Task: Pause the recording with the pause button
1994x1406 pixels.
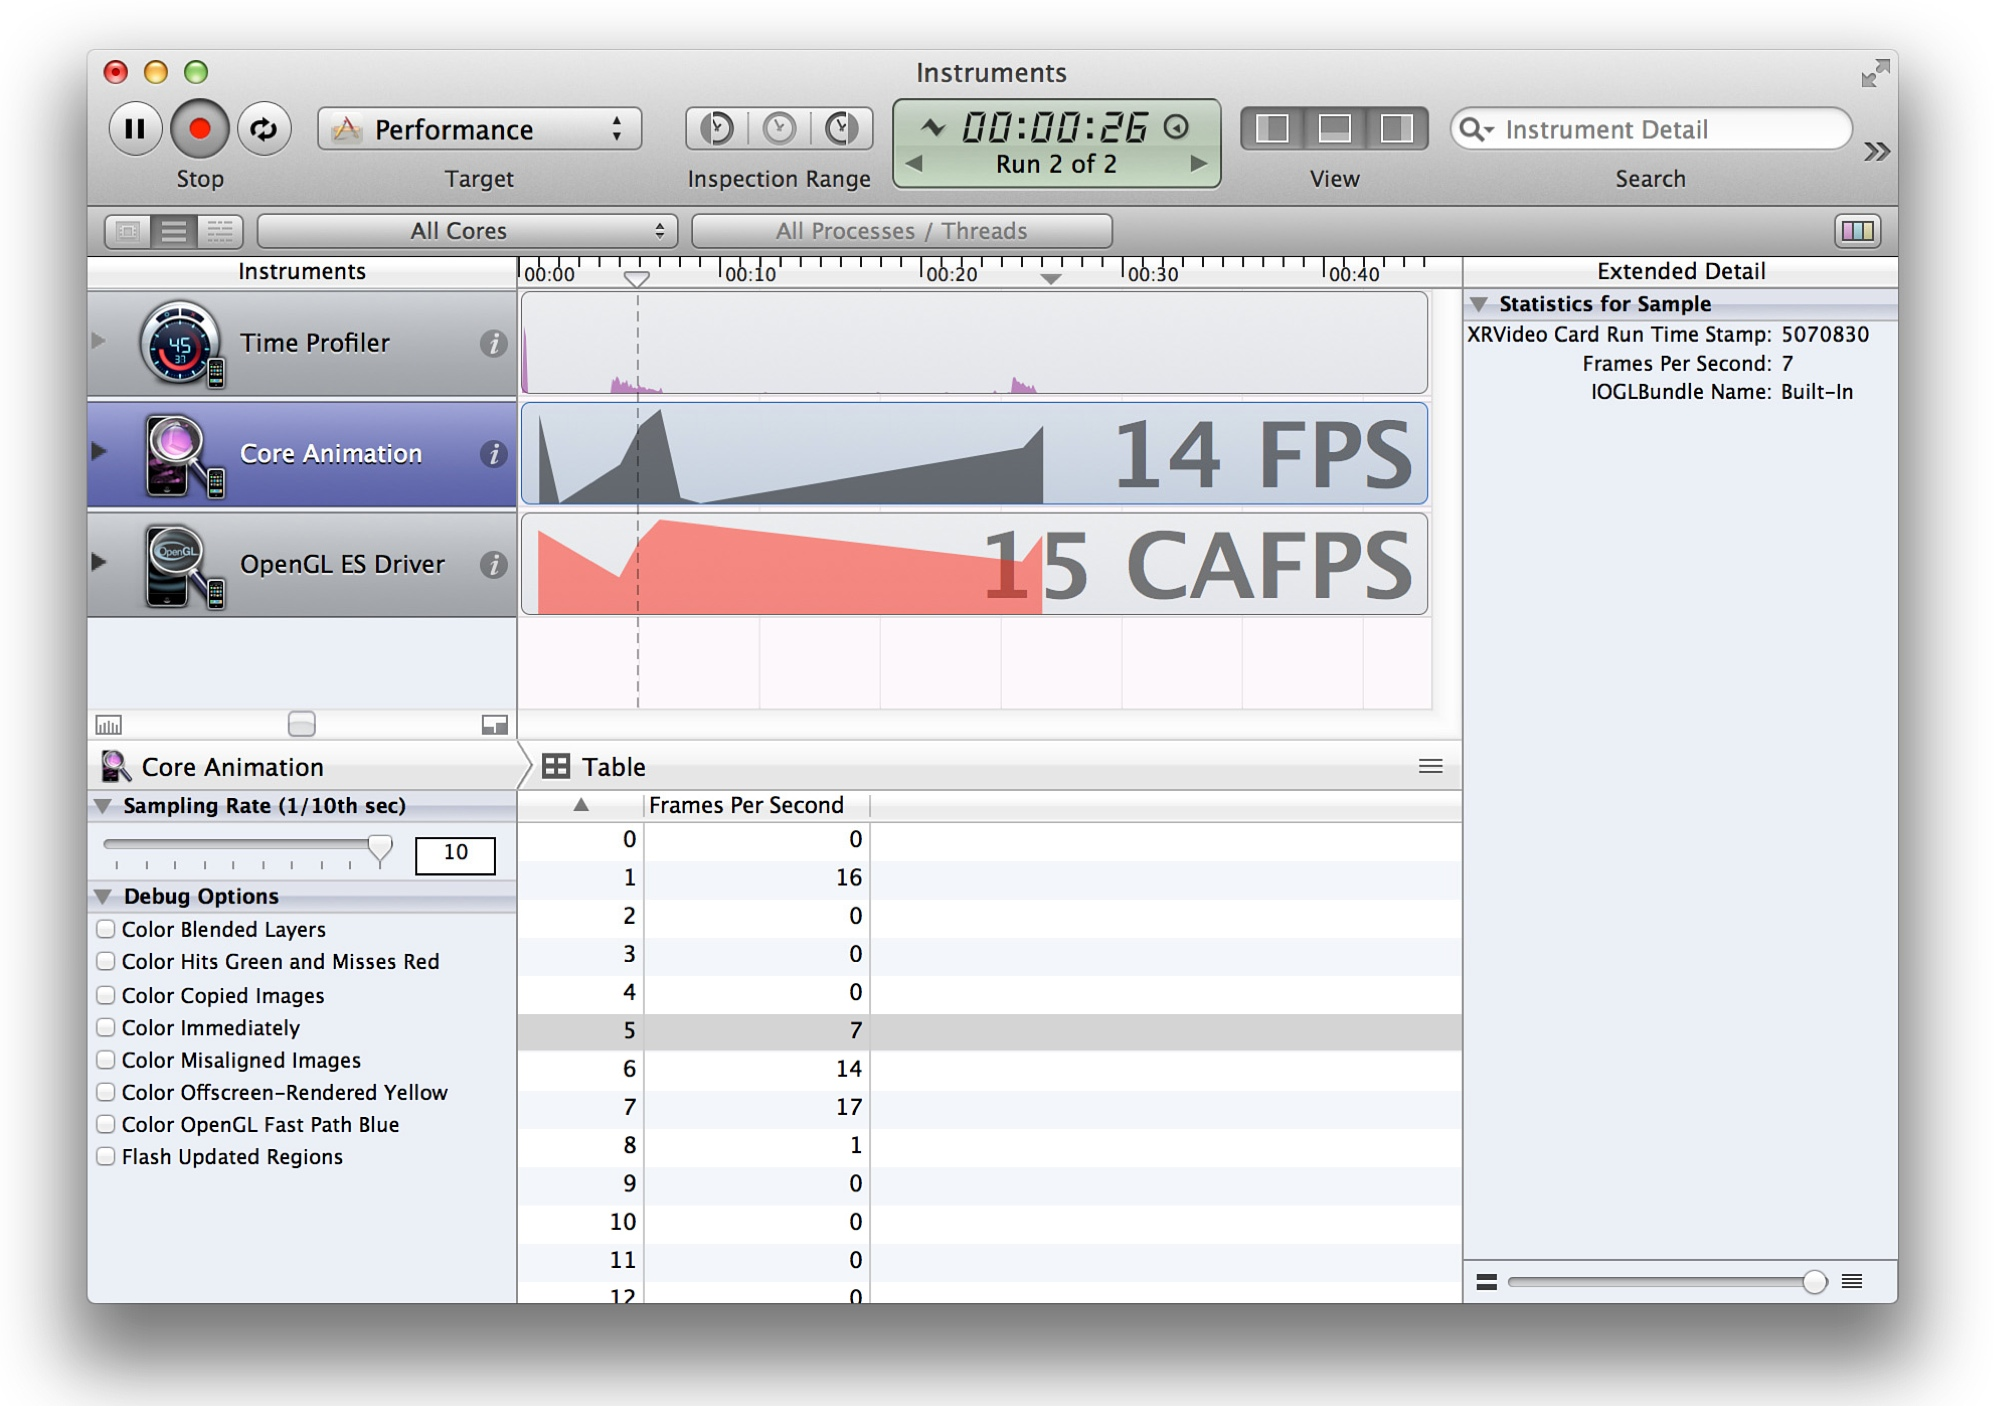Action: click(134, 128)
